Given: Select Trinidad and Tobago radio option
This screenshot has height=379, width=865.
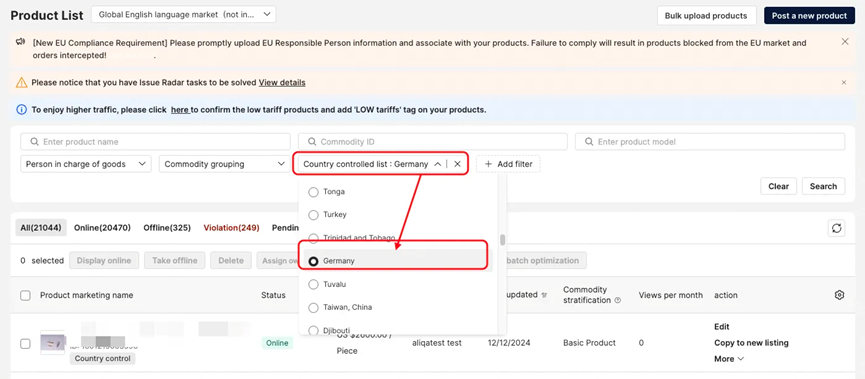Looking at the screenshot, I should coord(313,238).
